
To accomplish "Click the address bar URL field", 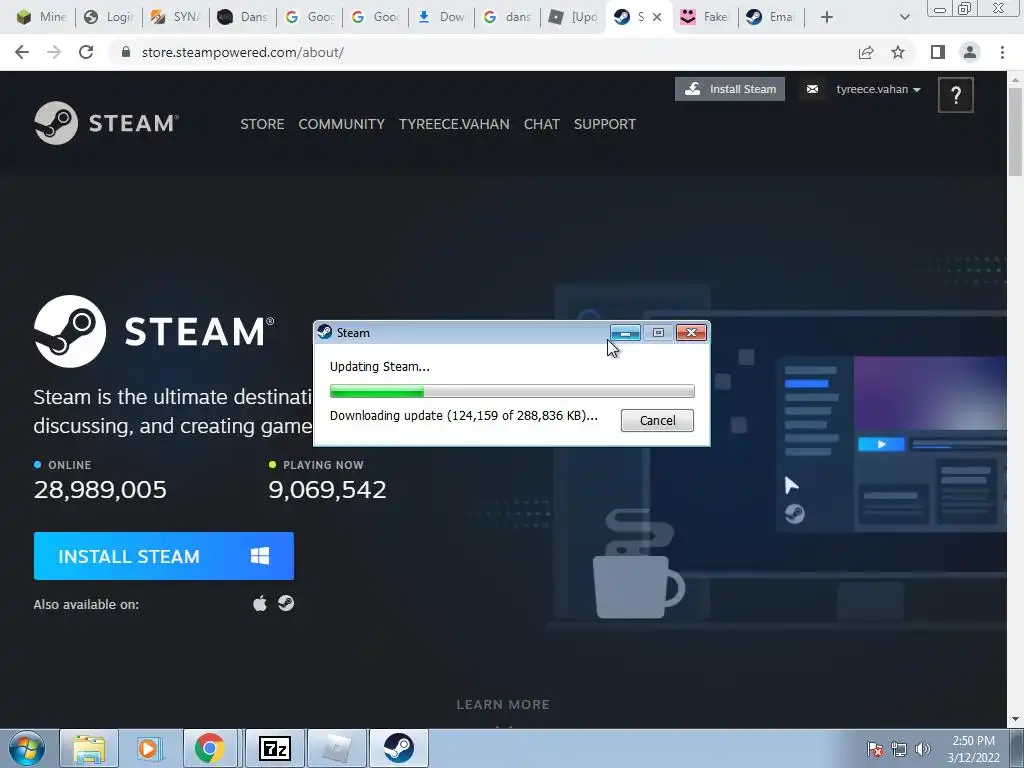I will coord(483,52).
